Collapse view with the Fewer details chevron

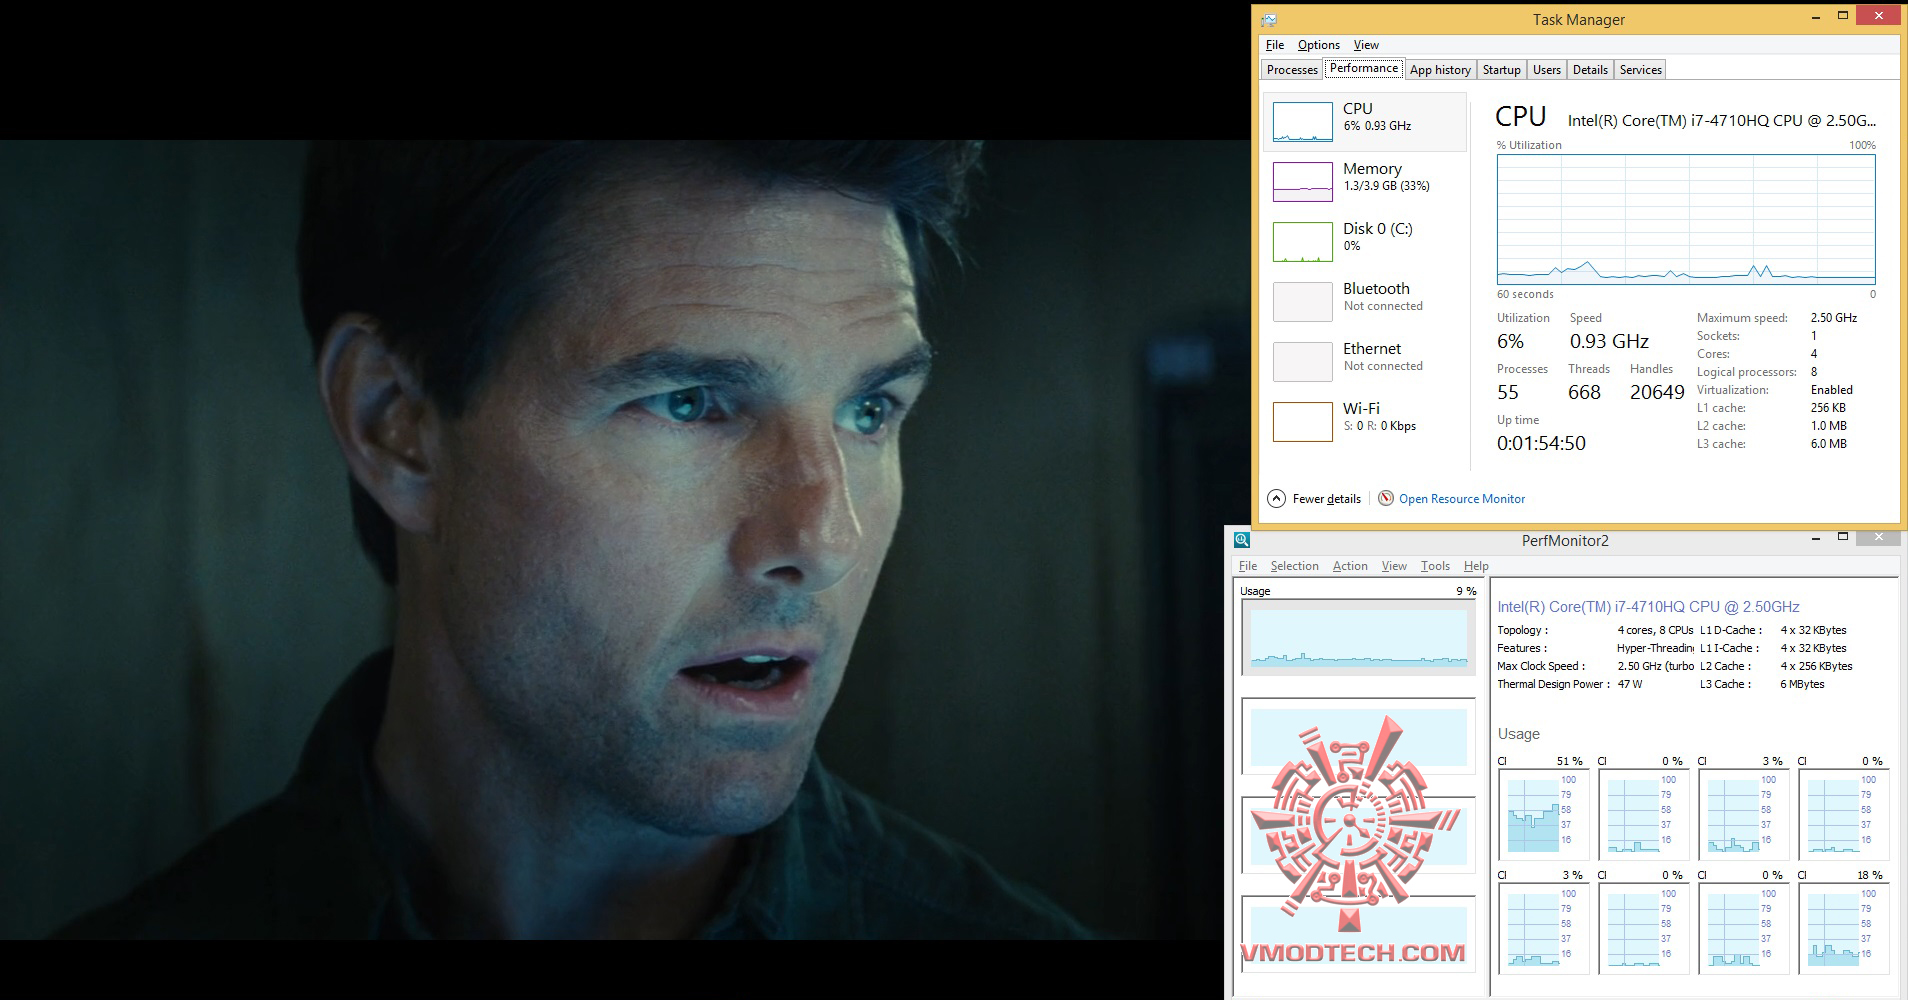(x=1276, y=498)
